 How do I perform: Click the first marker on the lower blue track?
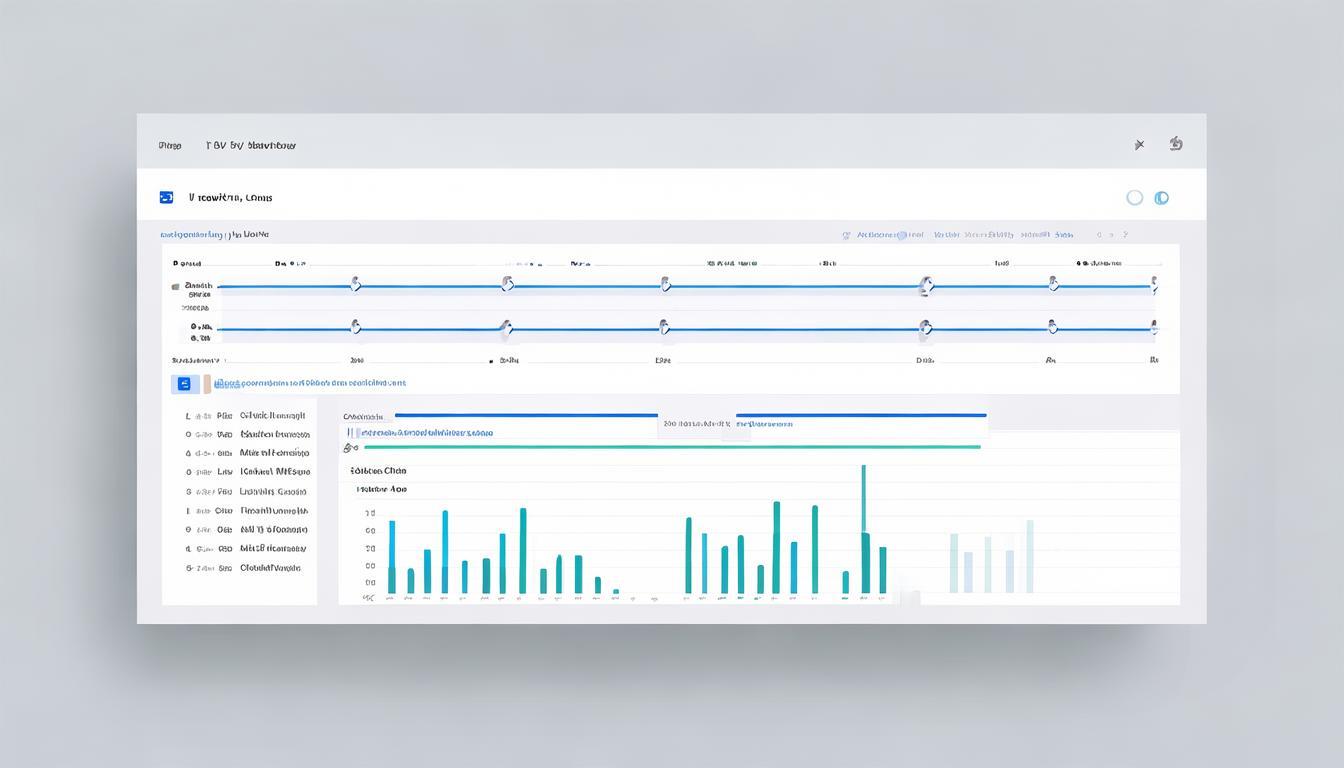tap(354, 327)
